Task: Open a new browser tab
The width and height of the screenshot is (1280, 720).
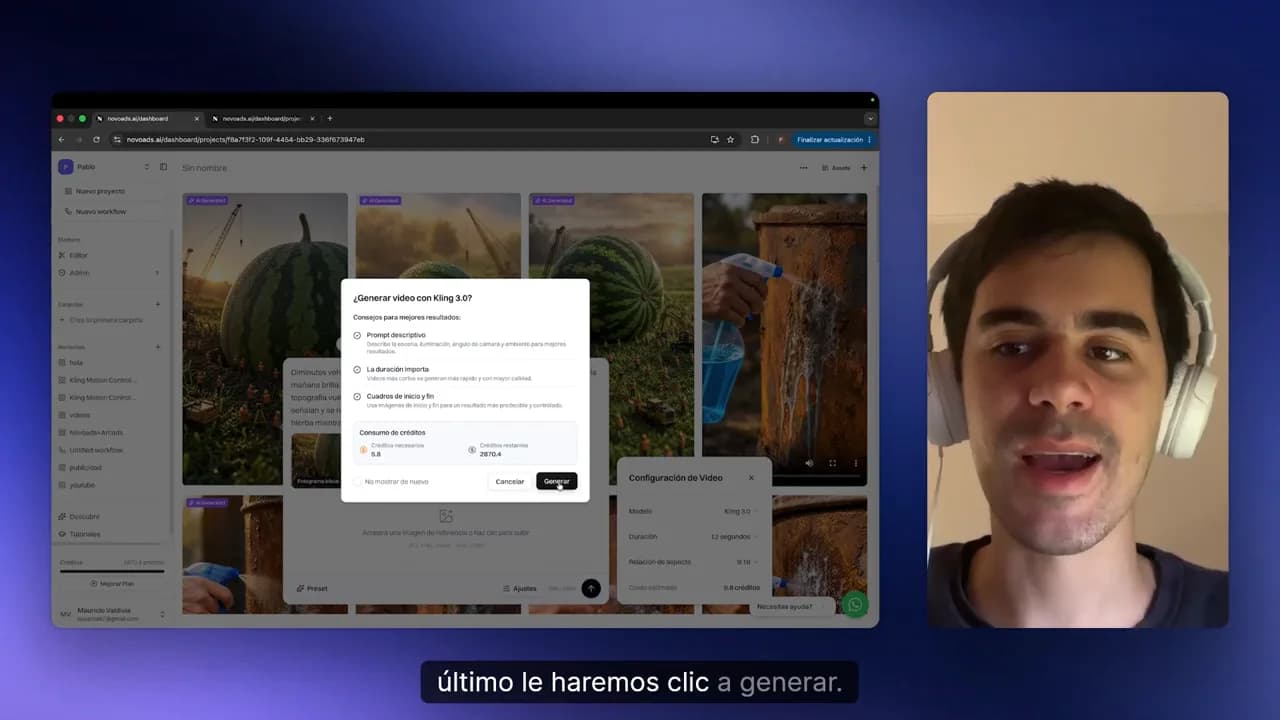Action: click(330, 118)
